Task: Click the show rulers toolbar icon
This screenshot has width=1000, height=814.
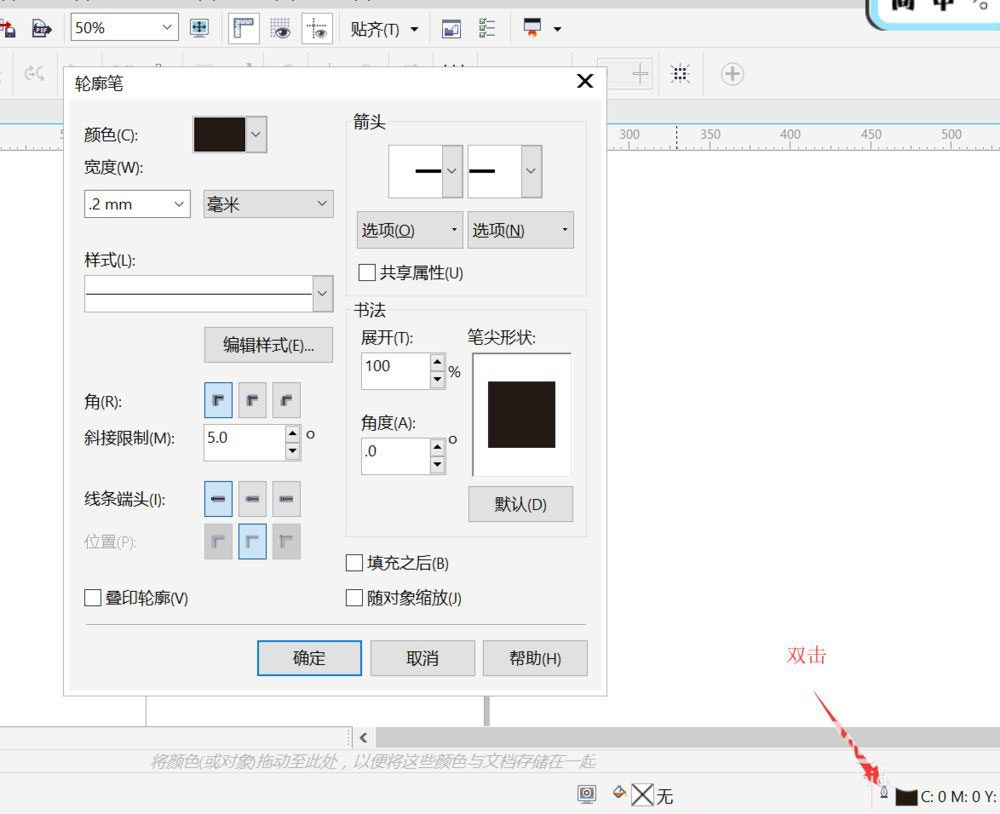Action: (x=243, y=29)
